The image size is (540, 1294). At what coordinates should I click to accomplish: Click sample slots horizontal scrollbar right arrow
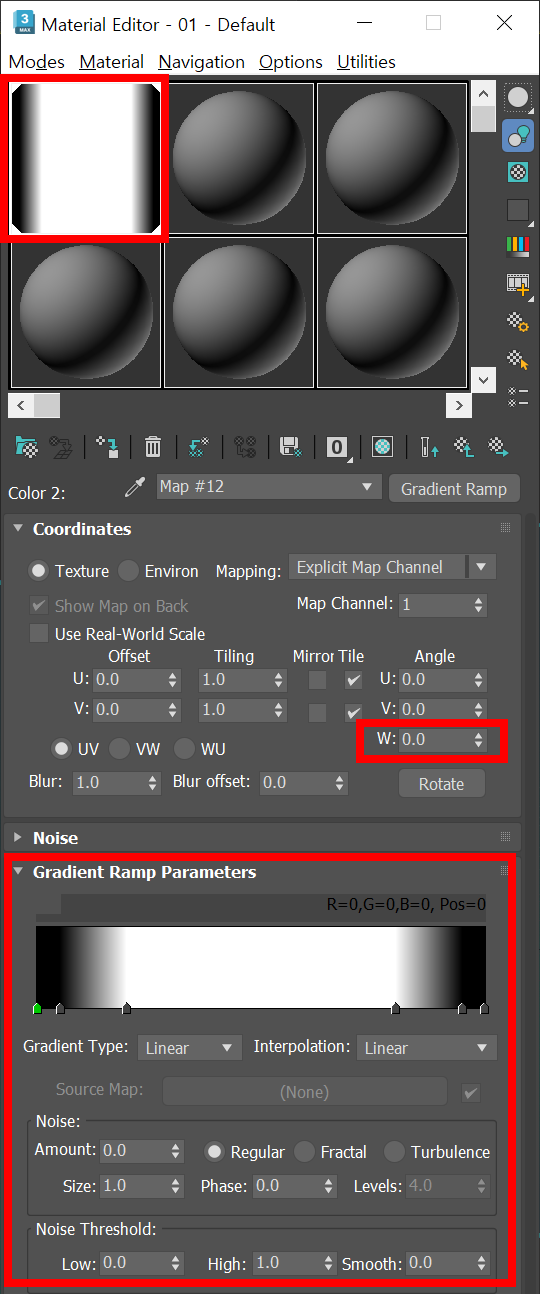point(459,405)
